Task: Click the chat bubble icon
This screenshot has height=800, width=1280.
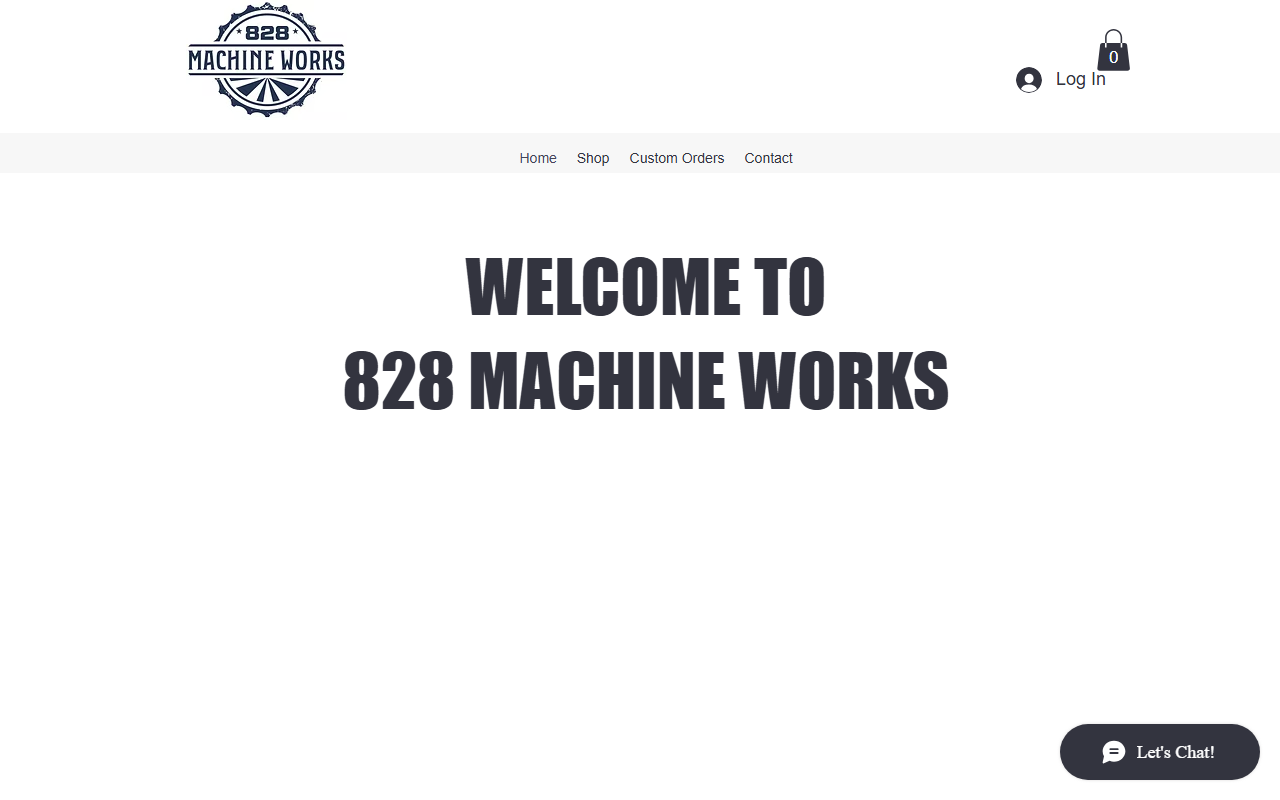Action: (1114, 752)
